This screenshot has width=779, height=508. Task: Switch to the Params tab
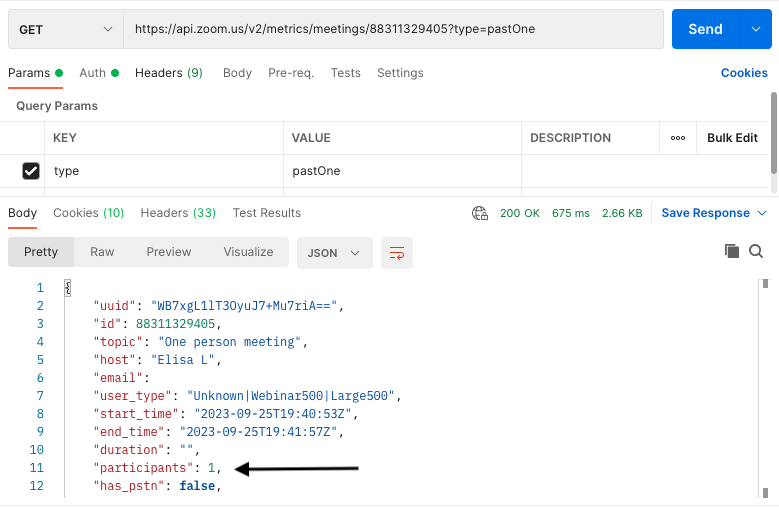click(35, 73)
